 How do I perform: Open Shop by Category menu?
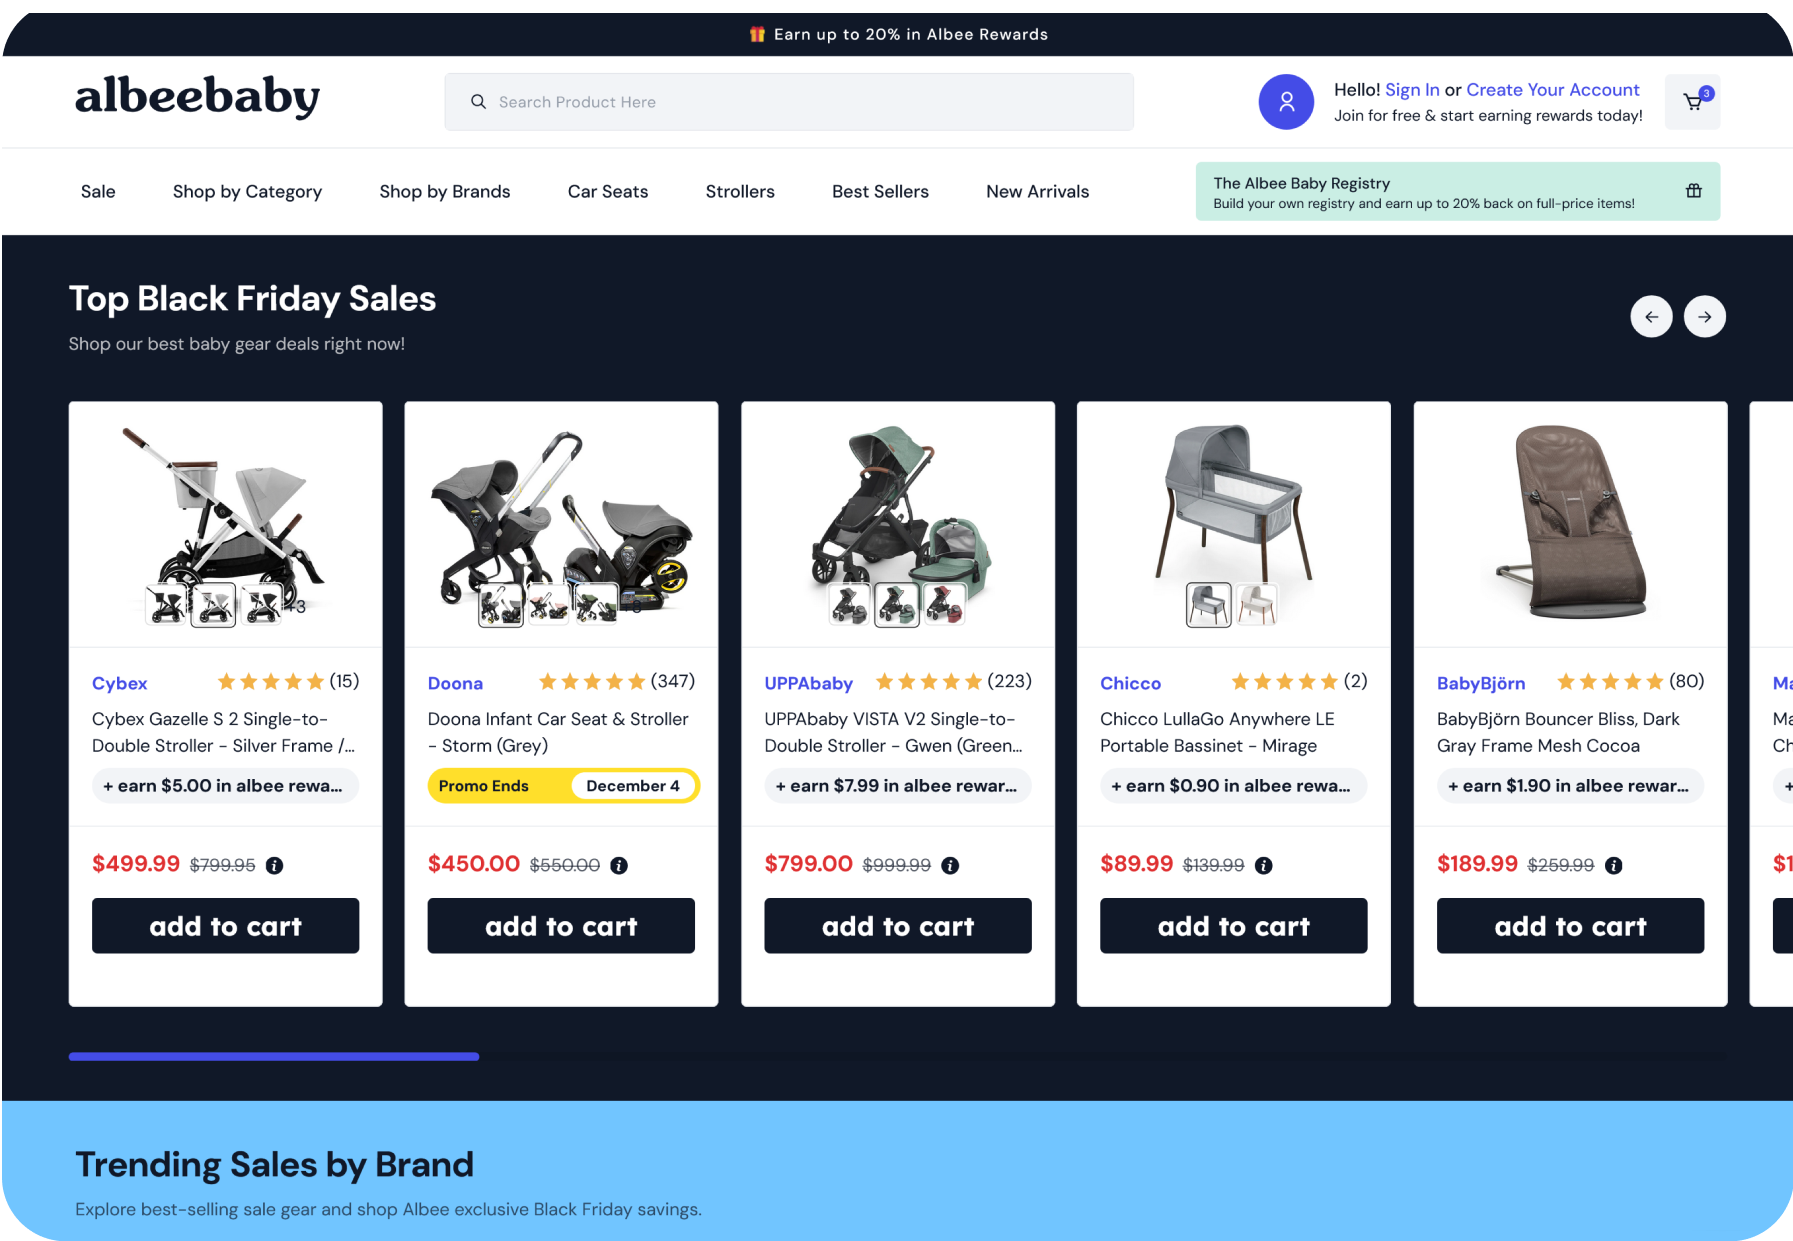[247, 192]
